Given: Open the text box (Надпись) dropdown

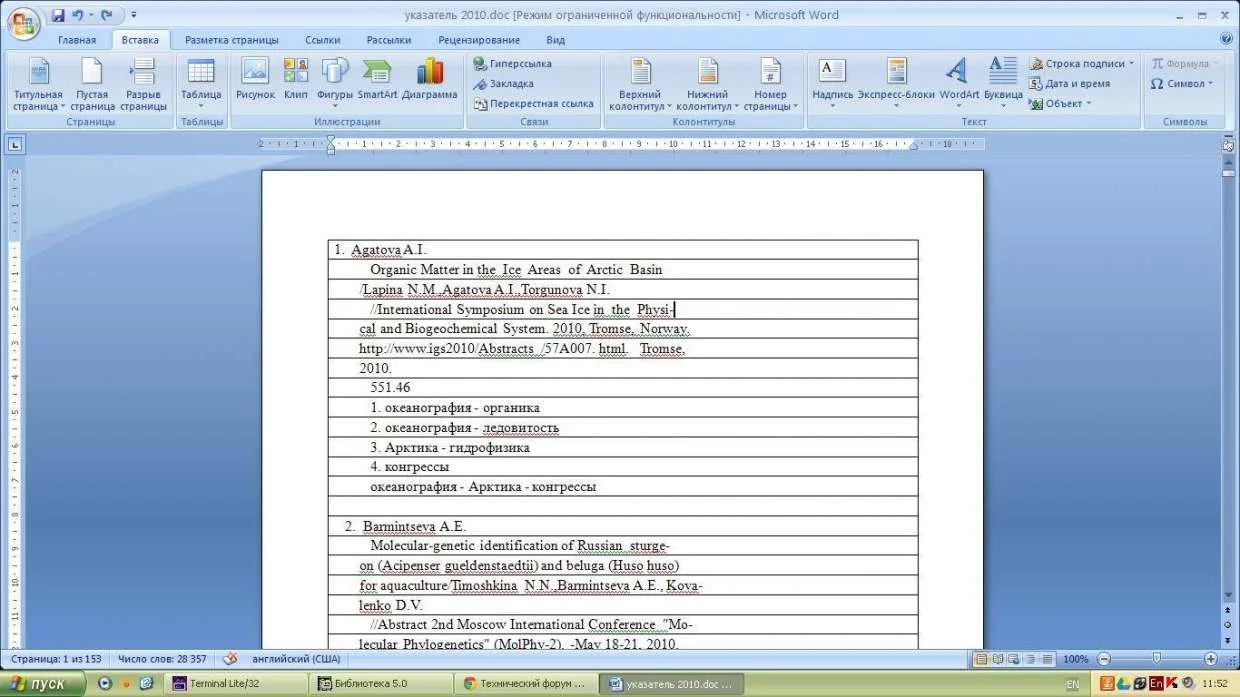Looking at the screenshot, I should coord(833,84).
